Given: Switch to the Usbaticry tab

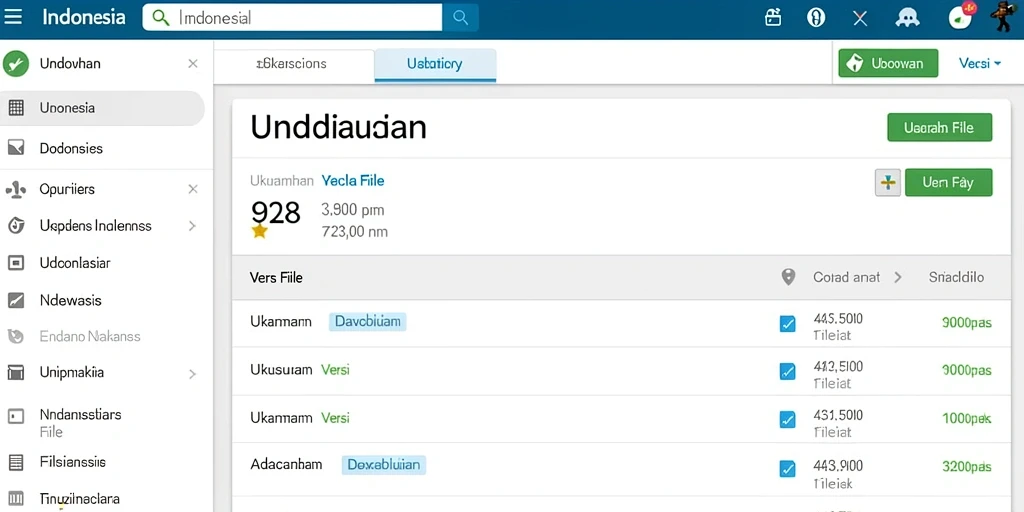Looking at the screenshot, I should [435, 65].
